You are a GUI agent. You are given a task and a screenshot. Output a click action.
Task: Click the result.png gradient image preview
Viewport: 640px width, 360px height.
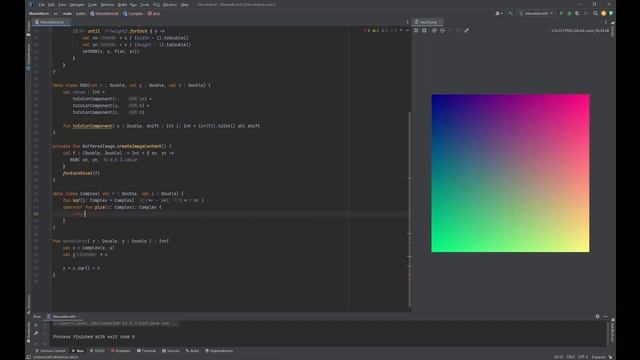point(511,173)
